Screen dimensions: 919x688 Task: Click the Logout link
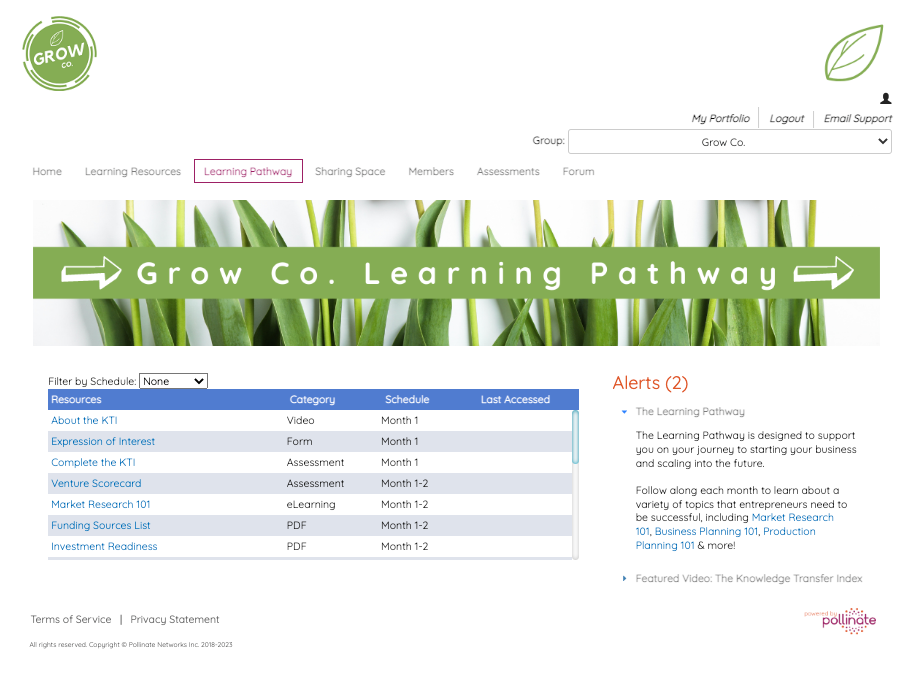pyautogui.click(x=786, y=118)
